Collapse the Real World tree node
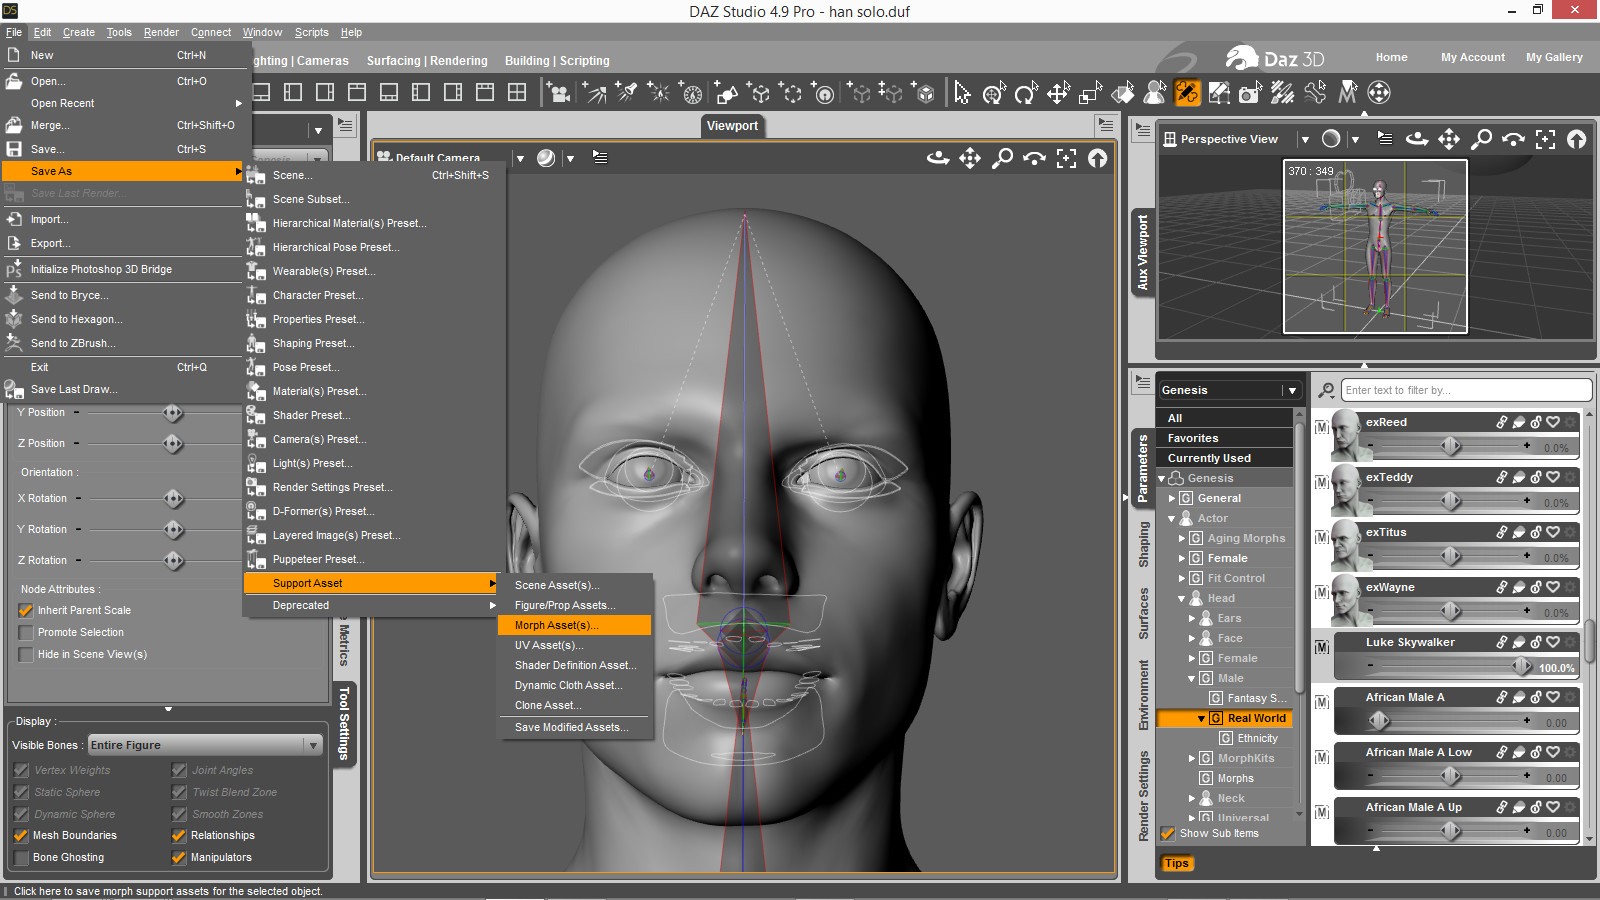Image resolution: width=1600 pixels, height=900 pixels. click(1201, 718)
